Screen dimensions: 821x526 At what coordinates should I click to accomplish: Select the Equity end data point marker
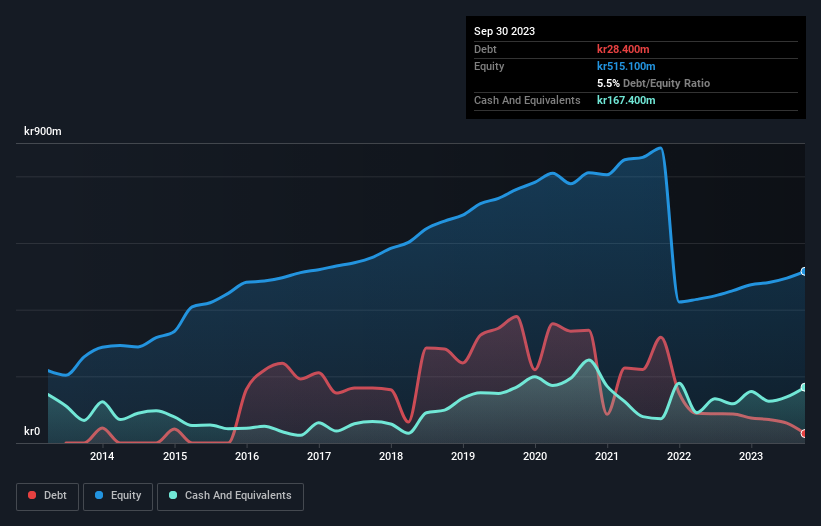[x=804, y=272]
